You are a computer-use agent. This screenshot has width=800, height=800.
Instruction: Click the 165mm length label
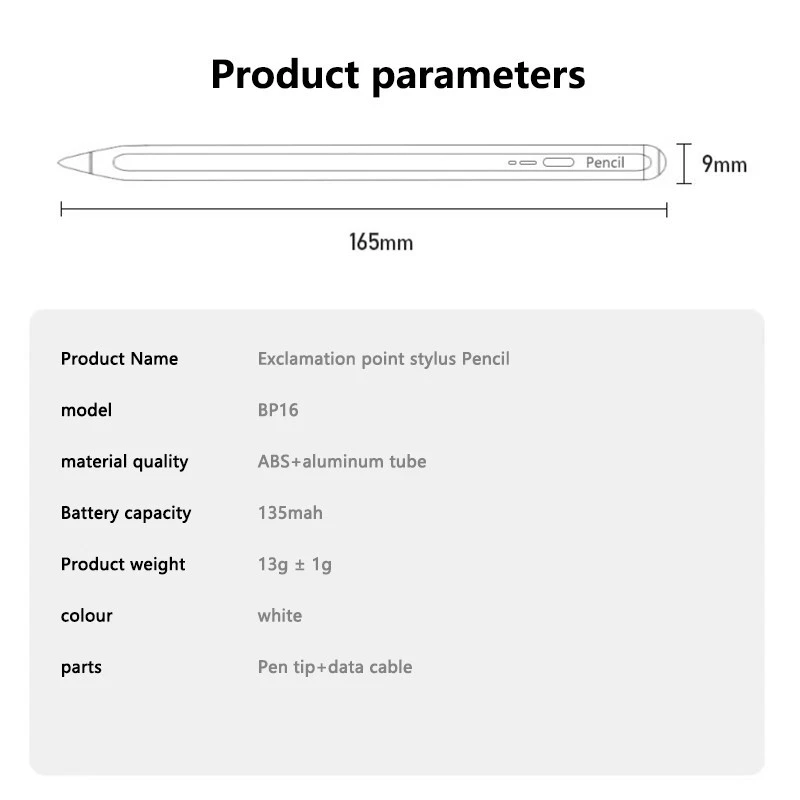pyautogui.click(x=380, y=242)
